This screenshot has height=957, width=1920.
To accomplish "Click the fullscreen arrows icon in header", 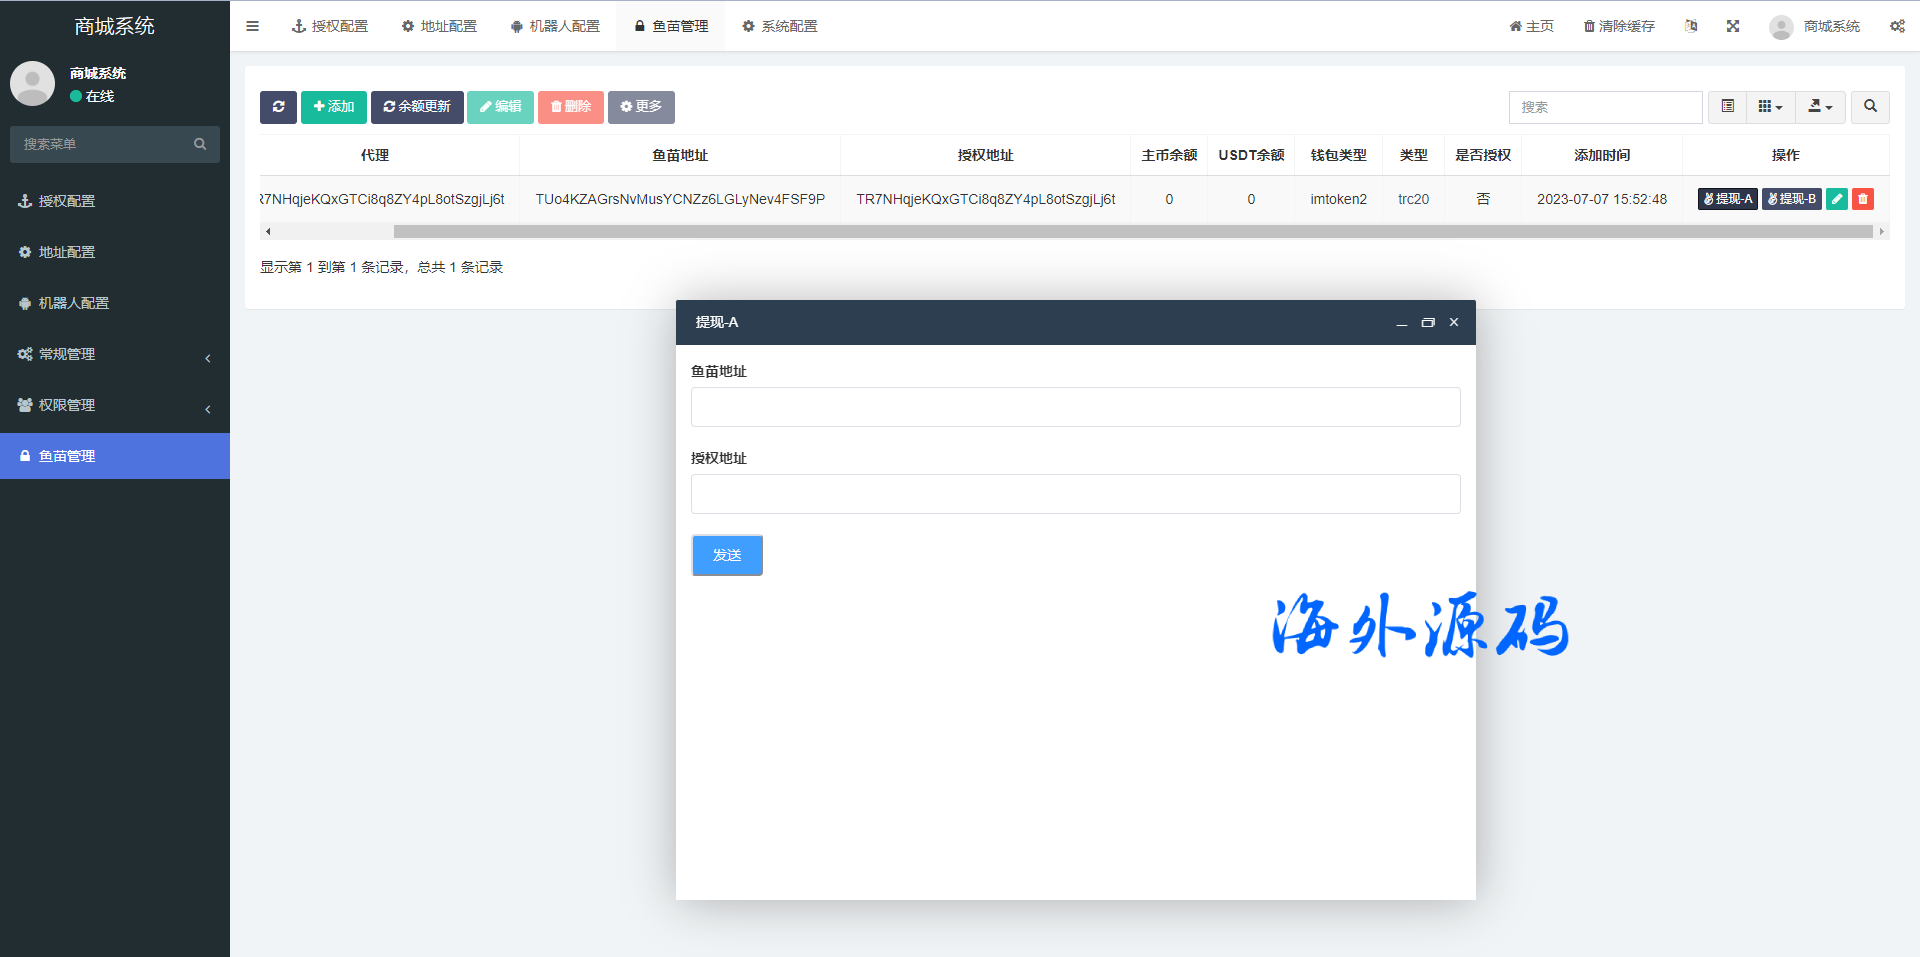I will 1732,26.
